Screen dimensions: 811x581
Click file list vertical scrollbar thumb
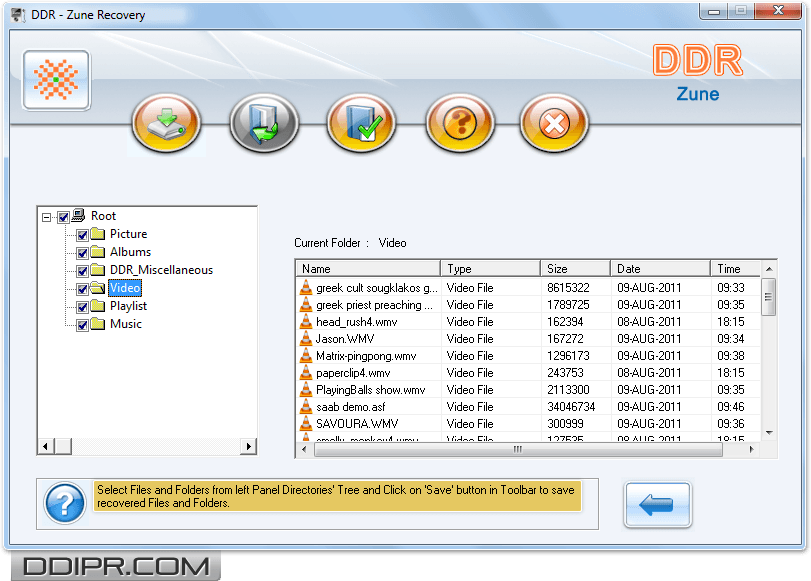point(769,297)
